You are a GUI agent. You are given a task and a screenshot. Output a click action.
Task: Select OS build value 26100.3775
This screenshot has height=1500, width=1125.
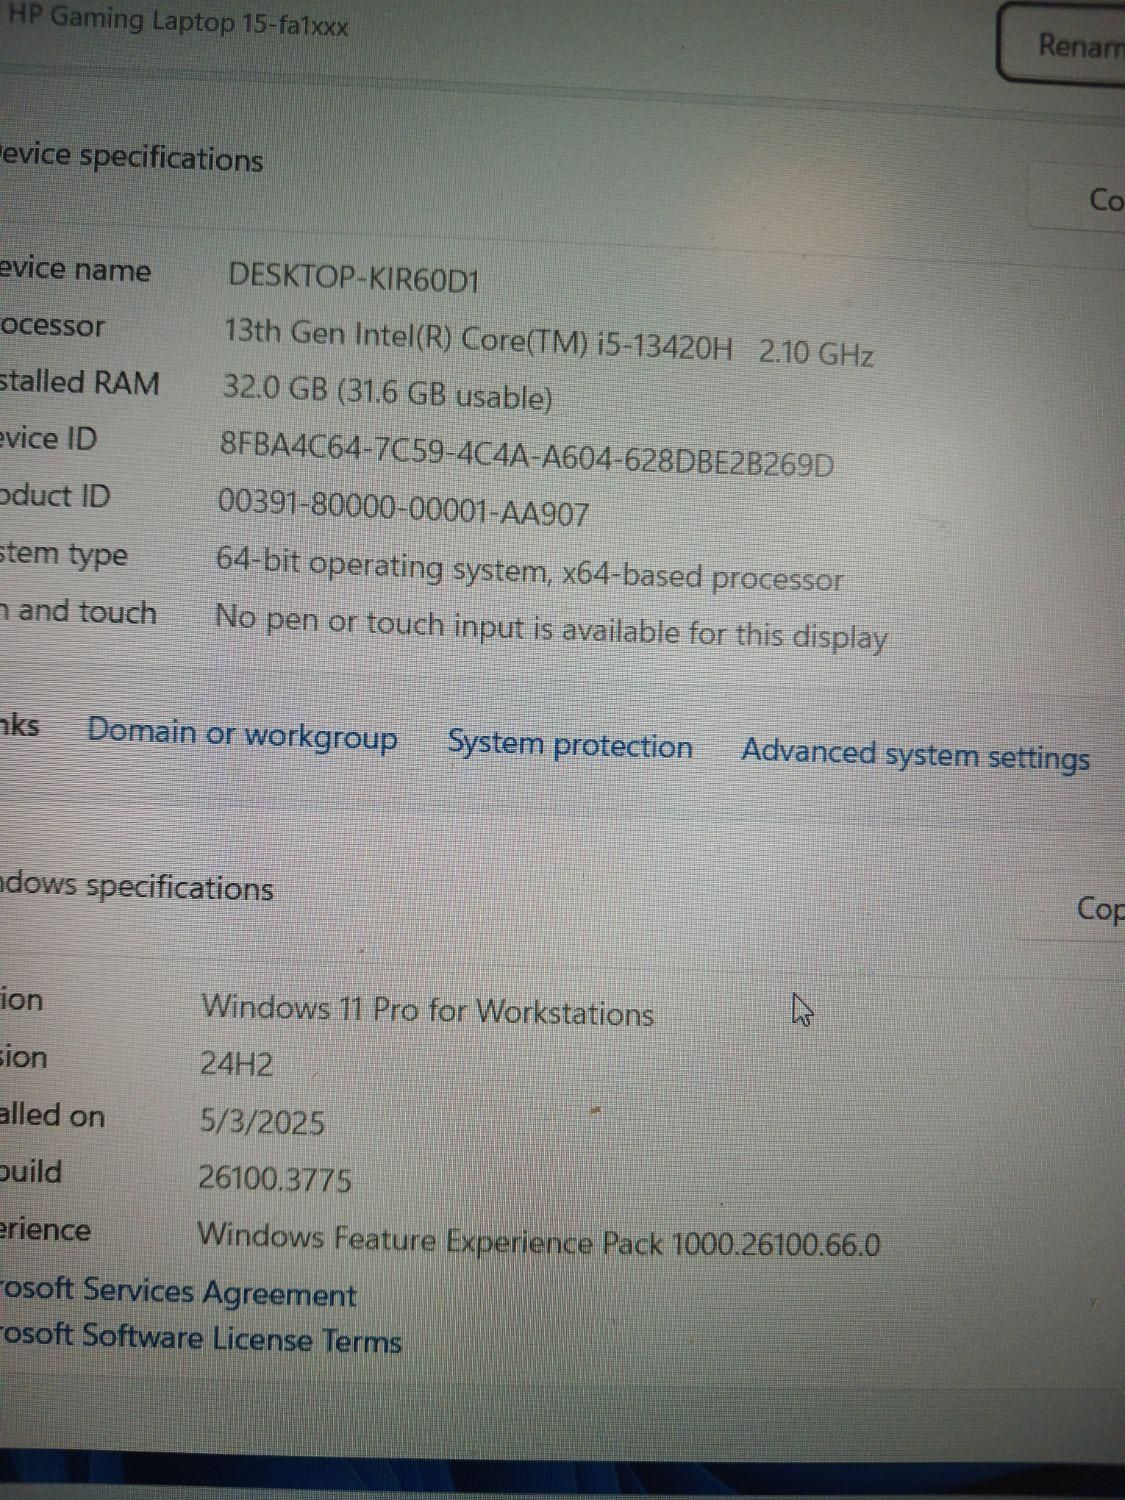coord(275,1179)
